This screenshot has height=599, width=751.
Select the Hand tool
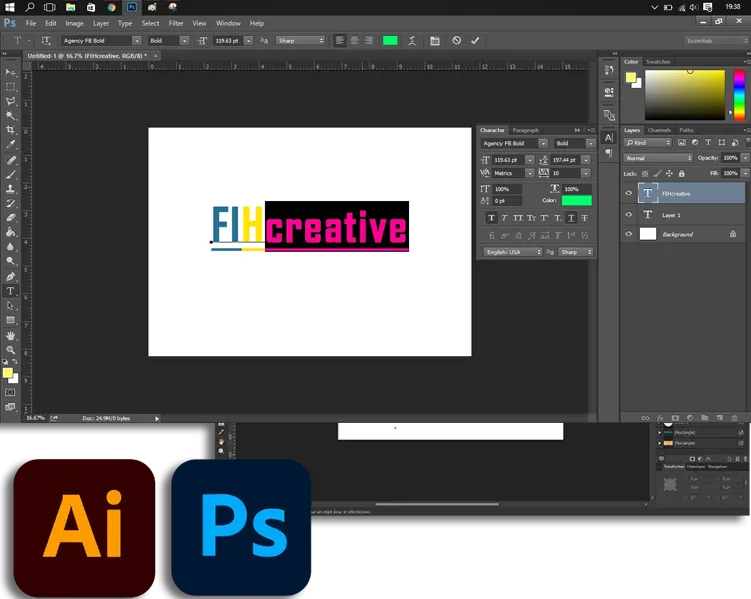(11, 335)
